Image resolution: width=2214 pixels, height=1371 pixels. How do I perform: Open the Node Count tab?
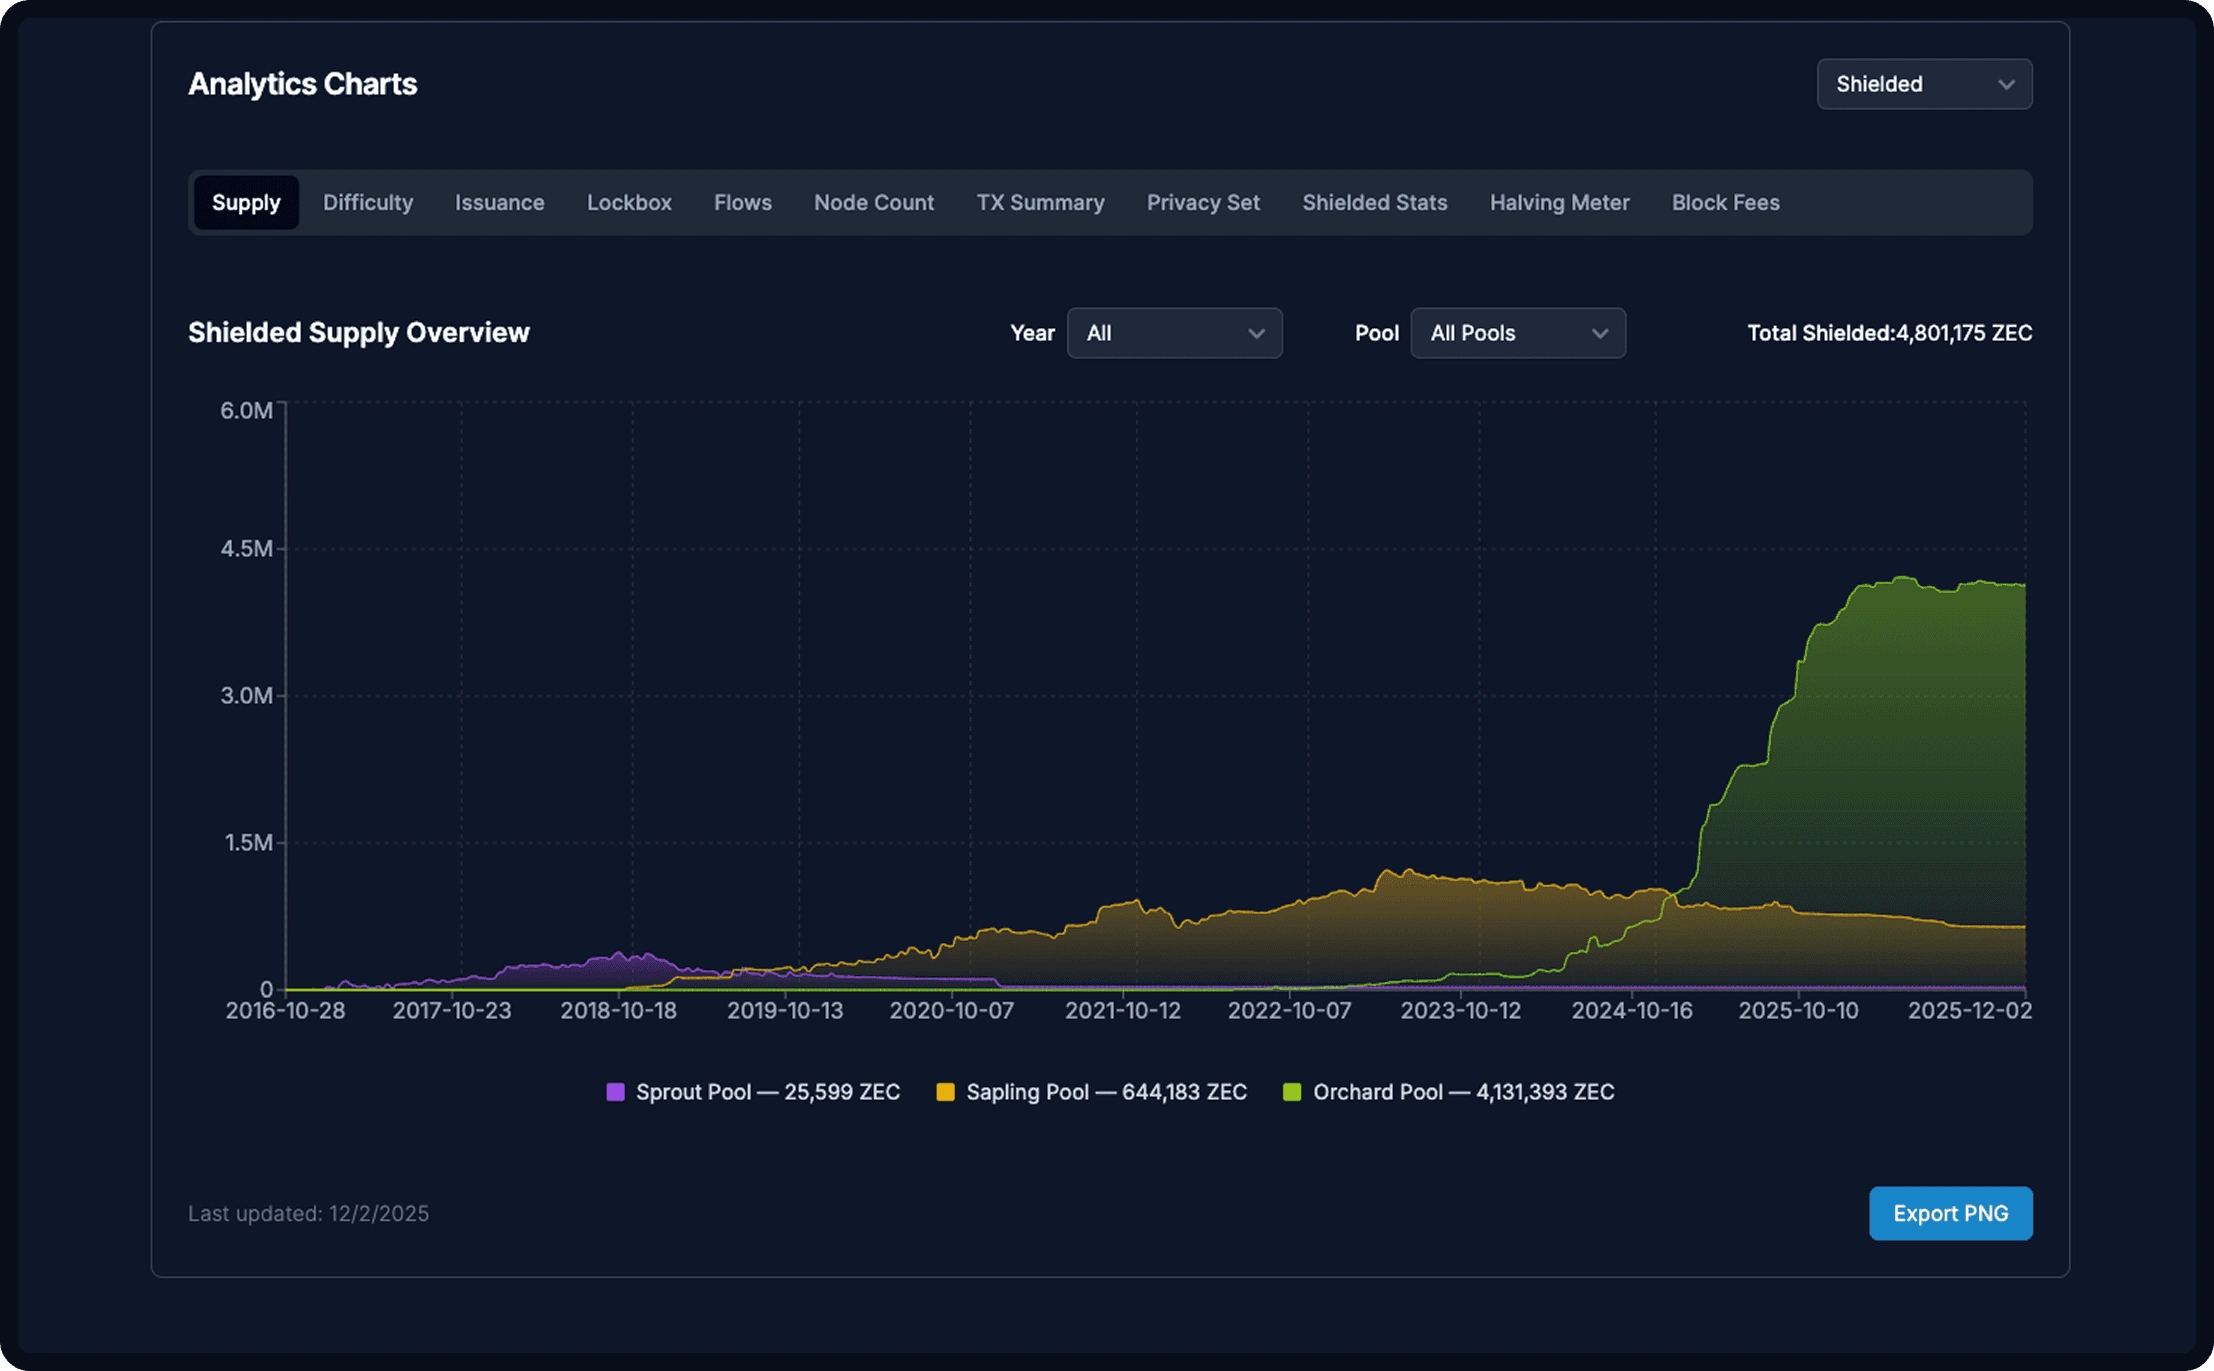click(873, 203)
